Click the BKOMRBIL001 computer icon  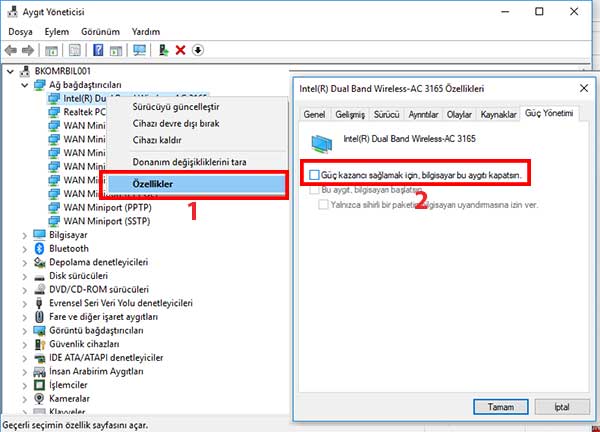pyautogui.click(x=25, y=71)
